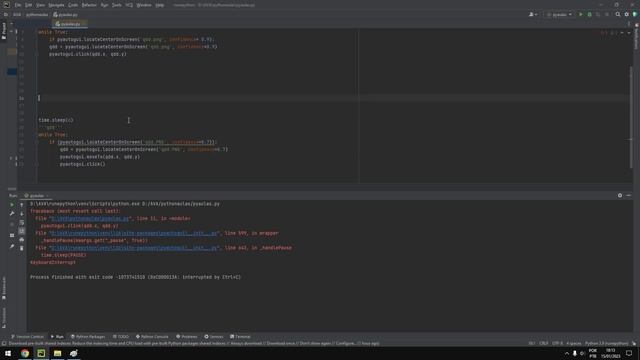
Task: Open the Notifications side panel
Action: click(636, 37)
